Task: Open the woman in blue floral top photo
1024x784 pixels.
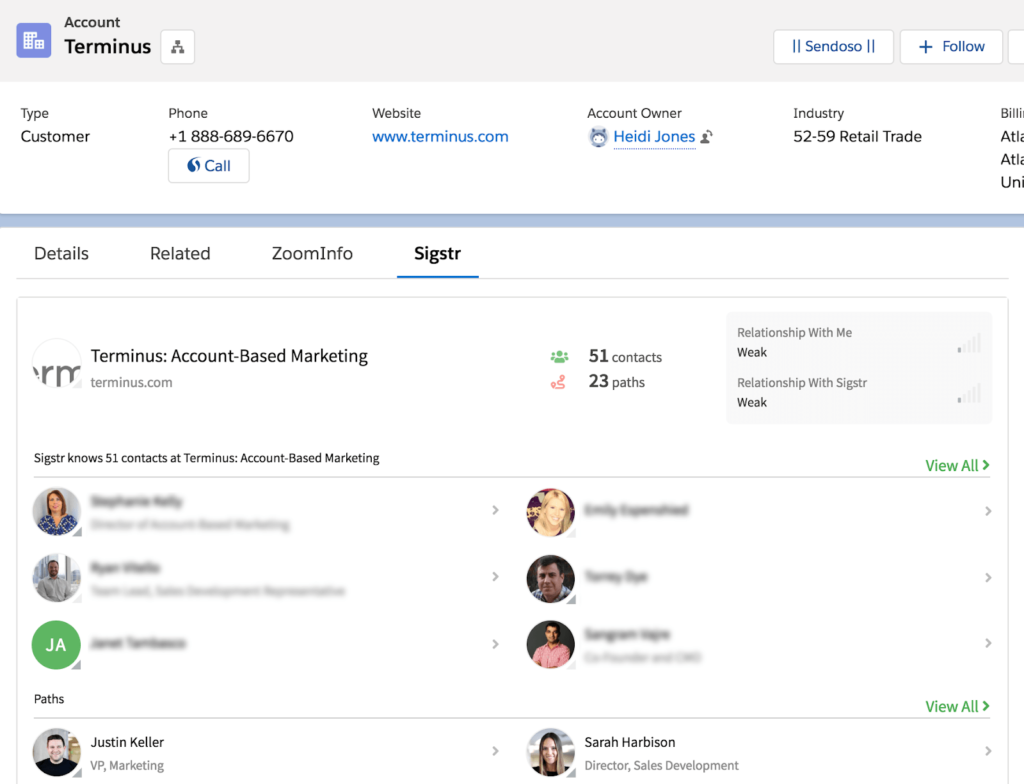Action: [56, 512]
